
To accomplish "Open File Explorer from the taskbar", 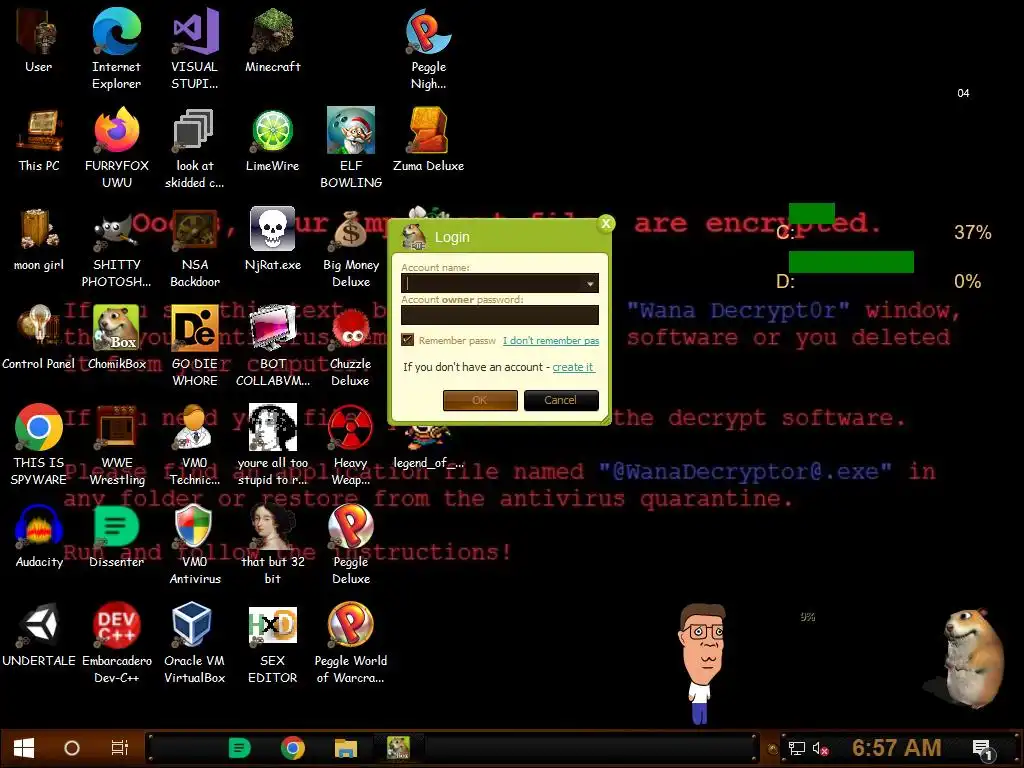I will (x=345, y=748).
